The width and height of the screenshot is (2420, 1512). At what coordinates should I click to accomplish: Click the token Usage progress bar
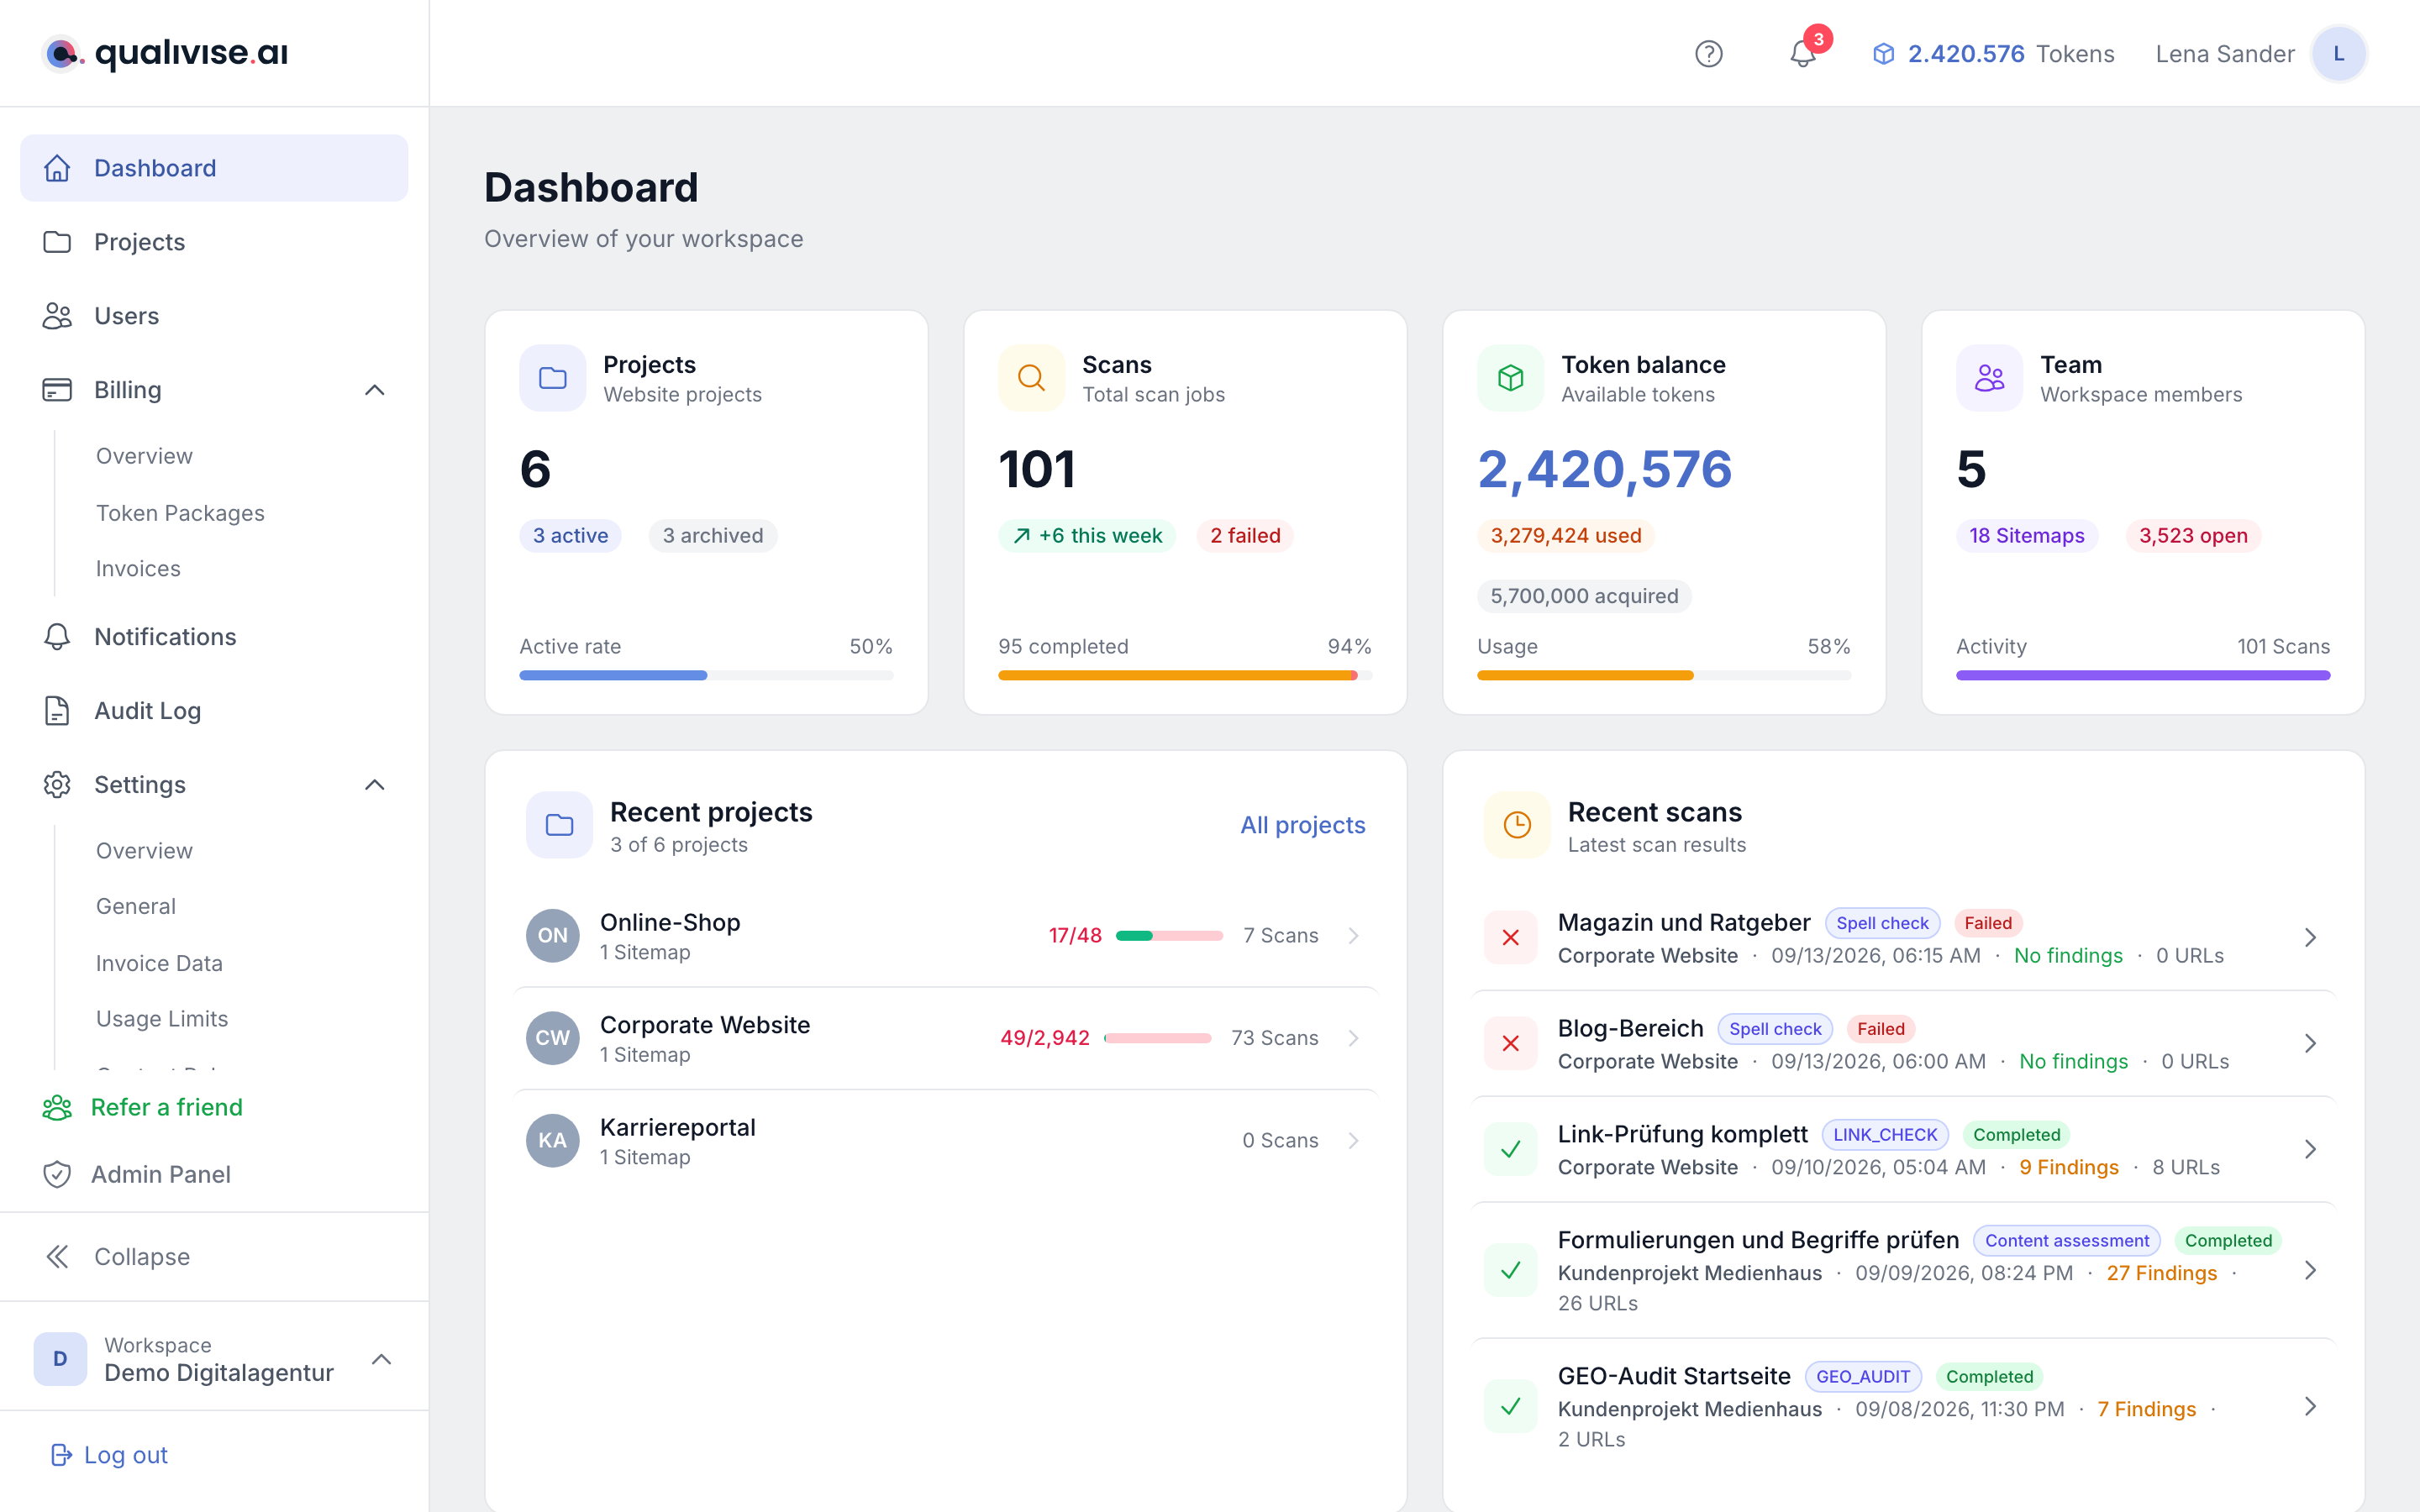tap(1664, 676)
